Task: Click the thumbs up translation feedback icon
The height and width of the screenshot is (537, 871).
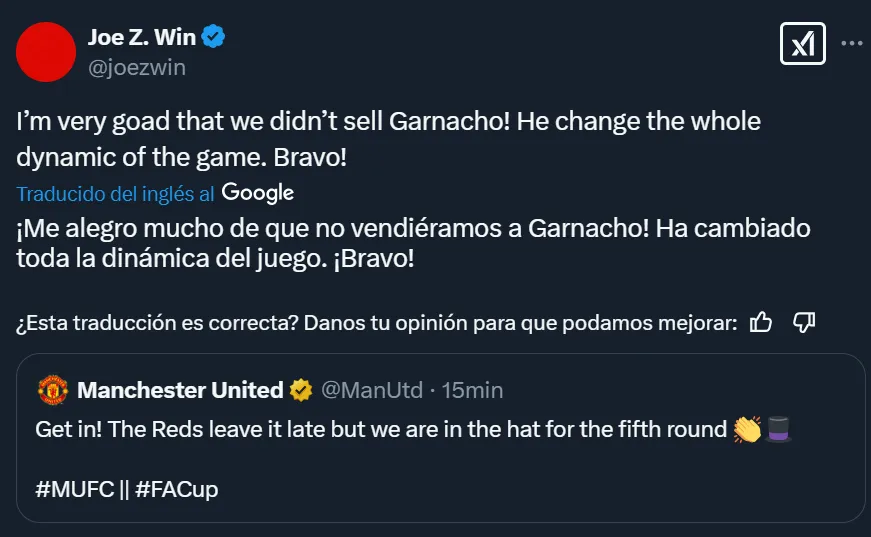Action: pyautogui.click(x=761, y=322)
